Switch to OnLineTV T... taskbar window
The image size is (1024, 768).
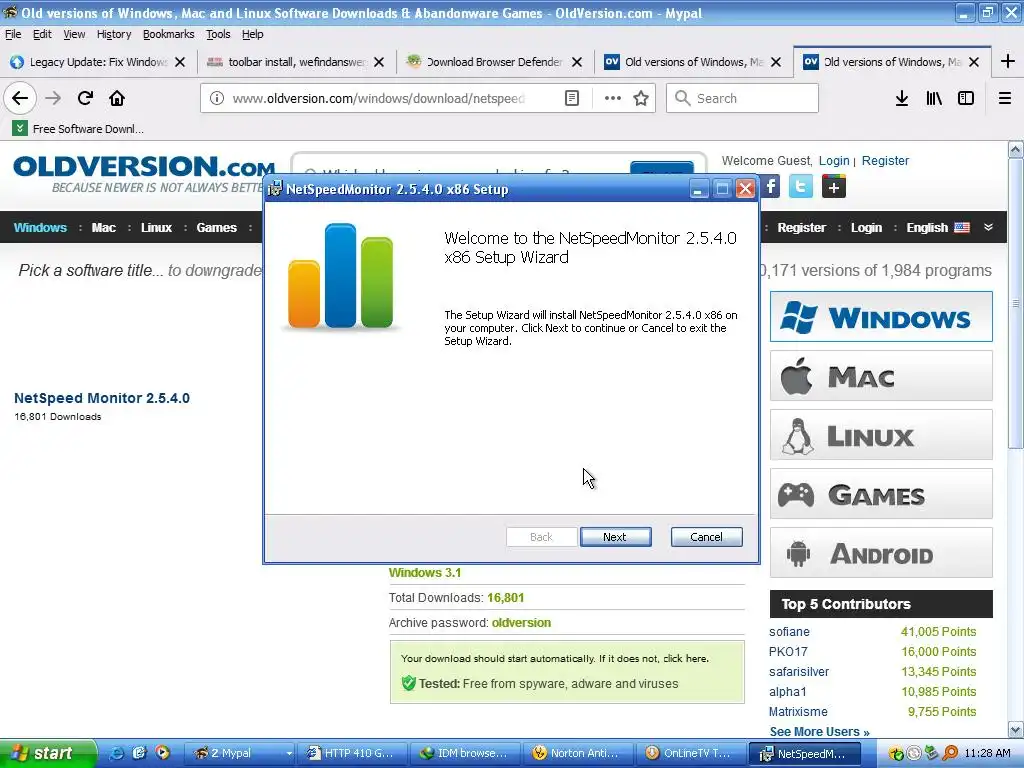690,753
